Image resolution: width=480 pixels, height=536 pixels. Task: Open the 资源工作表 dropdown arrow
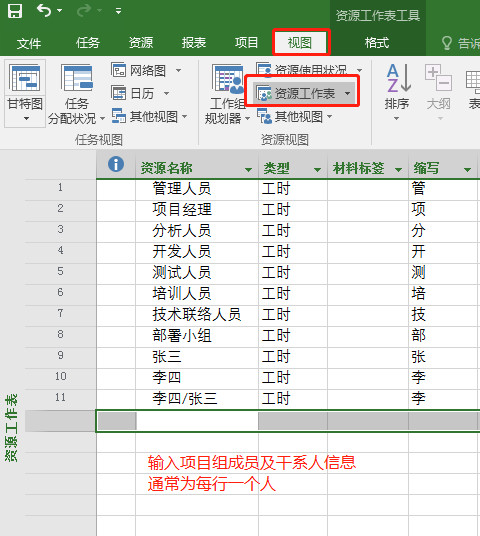347,93
